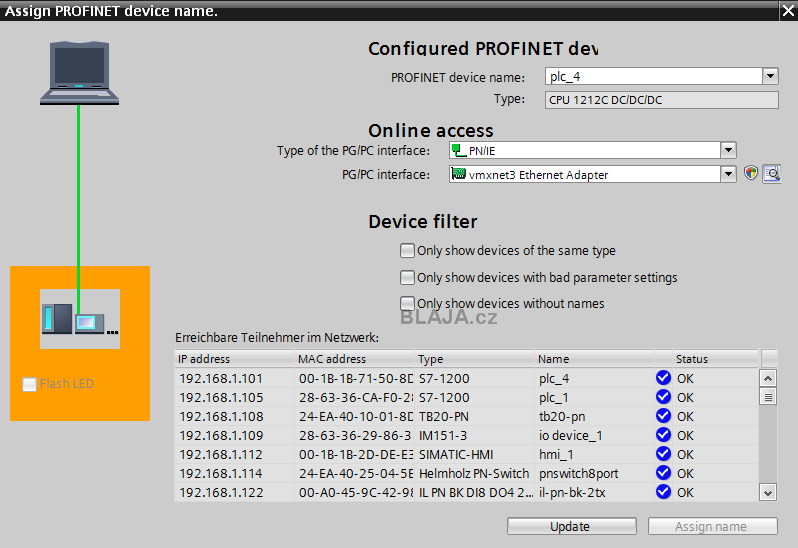The height and width of the screenshot is (548, 798).
Task: Enable Only show devices with bad parameter settings
Action: (407, 277)
